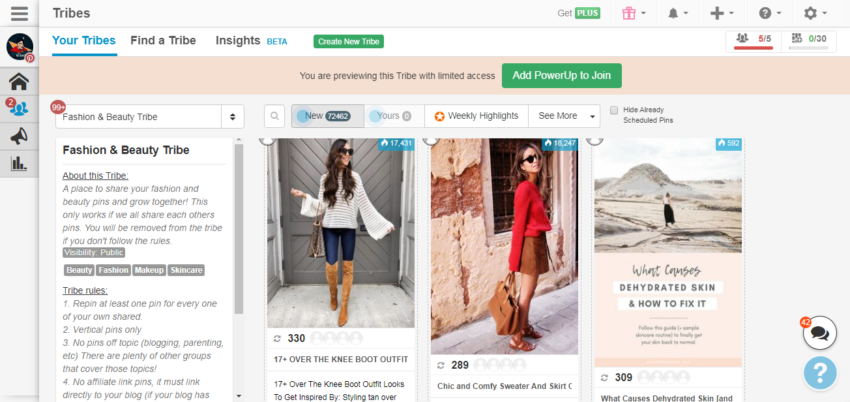Expand the Fashion & Beauty Tribe selector
This screenshot has height=402, width=850.
150,116
